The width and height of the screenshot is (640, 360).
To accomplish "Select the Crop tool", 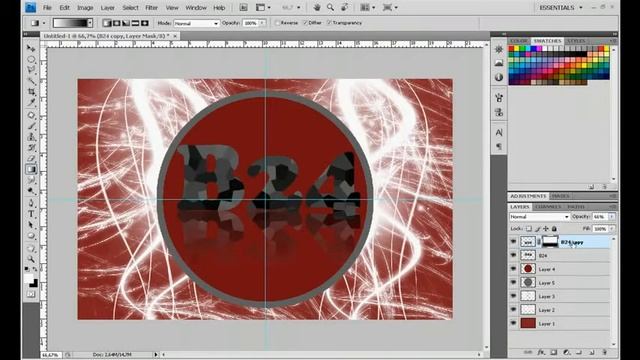I will point(31,92).
